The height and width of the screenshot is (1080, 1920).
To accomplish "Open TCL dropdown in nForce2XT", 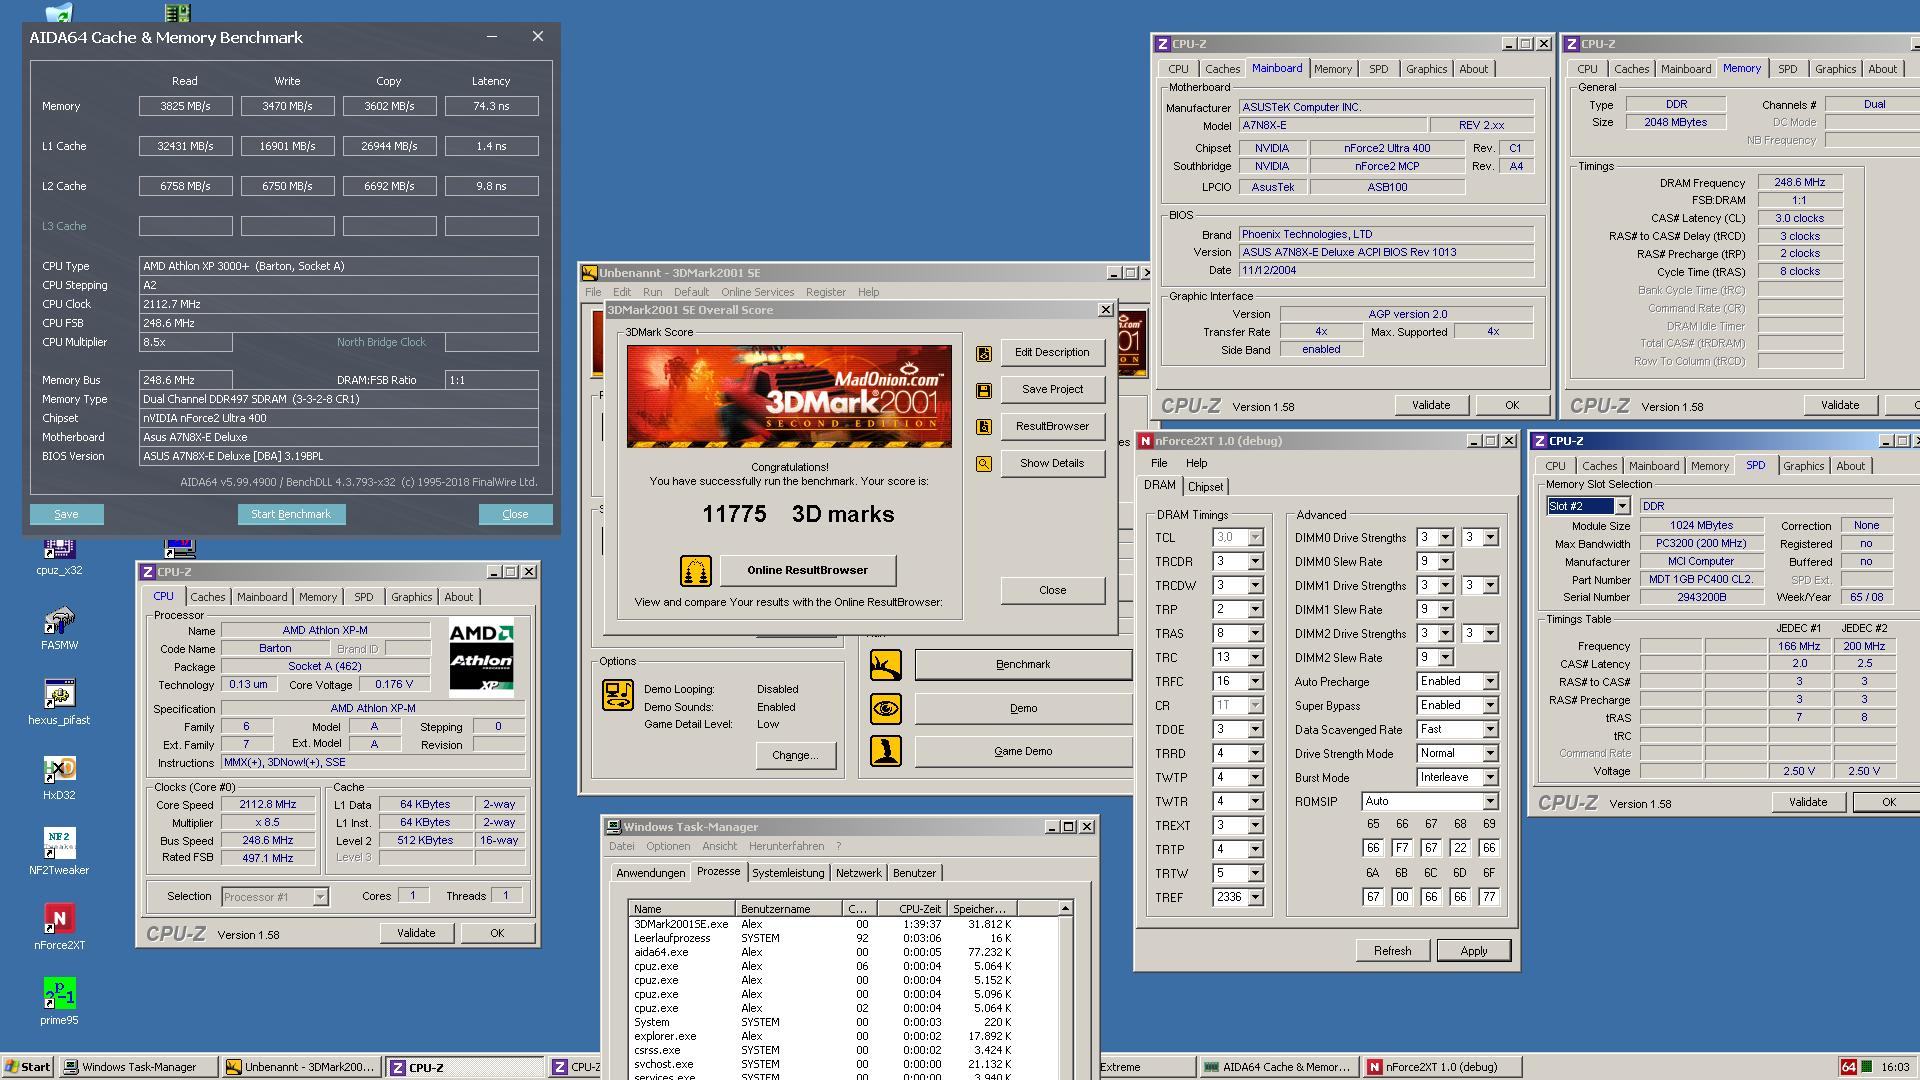I will pyautogui.click(x=1255, y=538).
